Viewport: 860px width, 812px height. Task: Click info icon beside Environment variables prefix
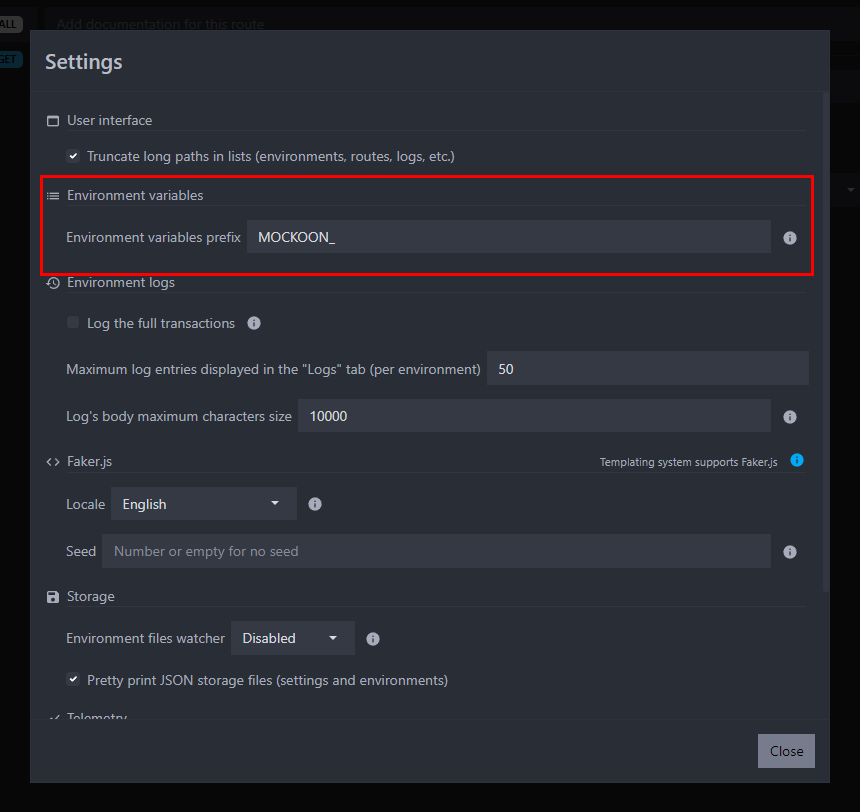[790, 238]
